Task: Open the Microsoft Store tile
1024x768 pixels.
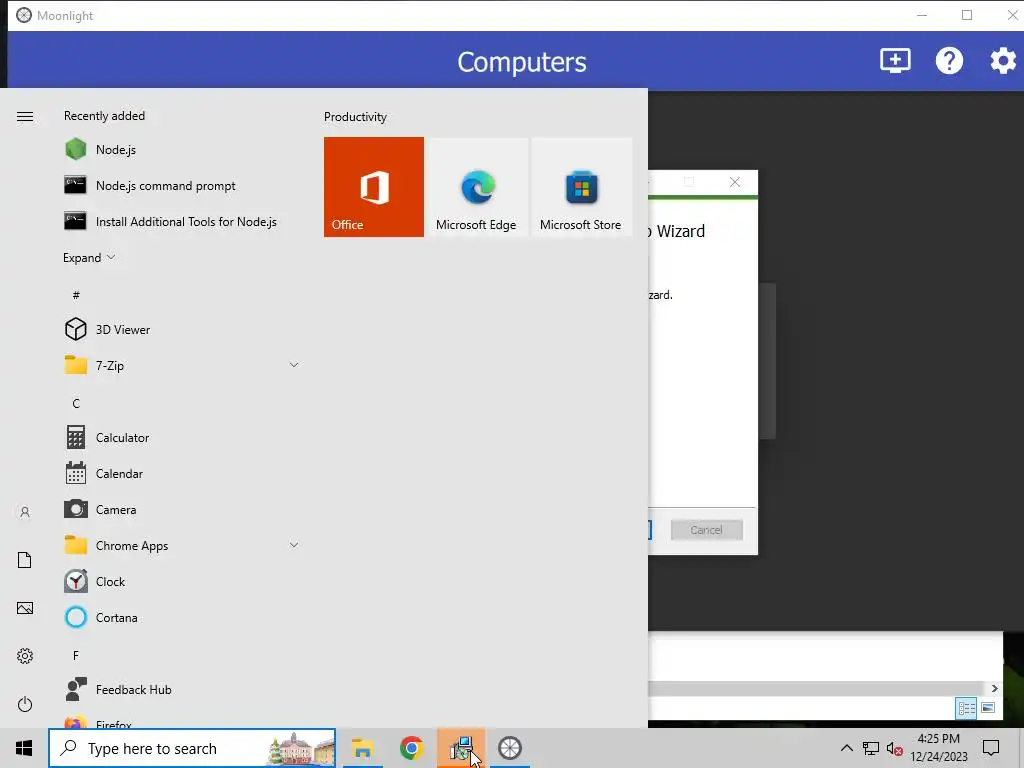Action: (581, 187)
